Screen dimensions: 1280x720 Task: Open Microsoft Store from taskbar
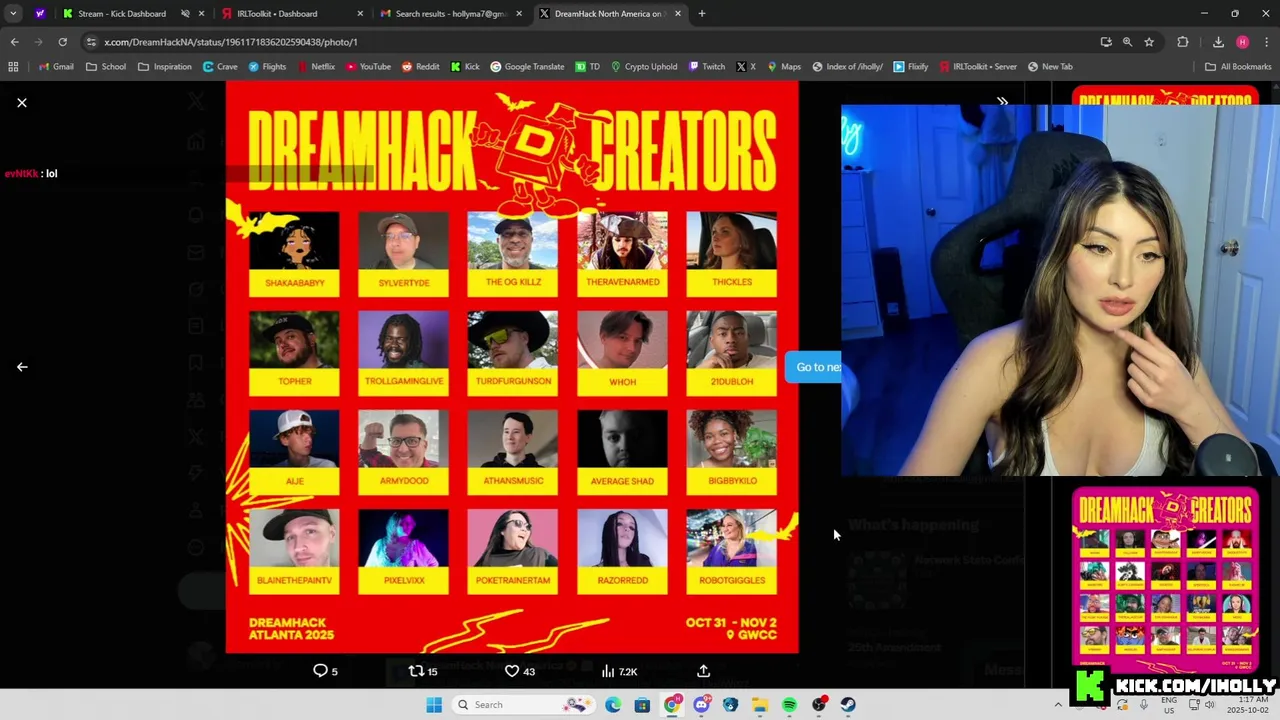(x=642, y=705)
